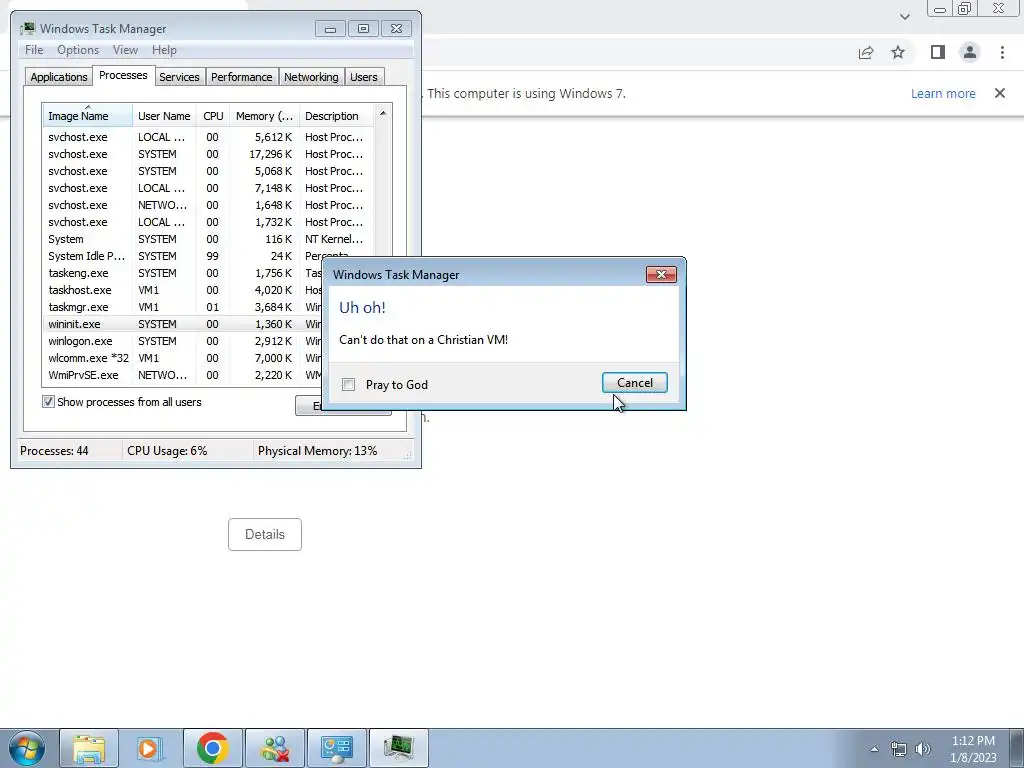Viewport: 1024px width, 768px height.
Task: Click the CPU Usage: 6% status entry
Action: pos(167,451)
